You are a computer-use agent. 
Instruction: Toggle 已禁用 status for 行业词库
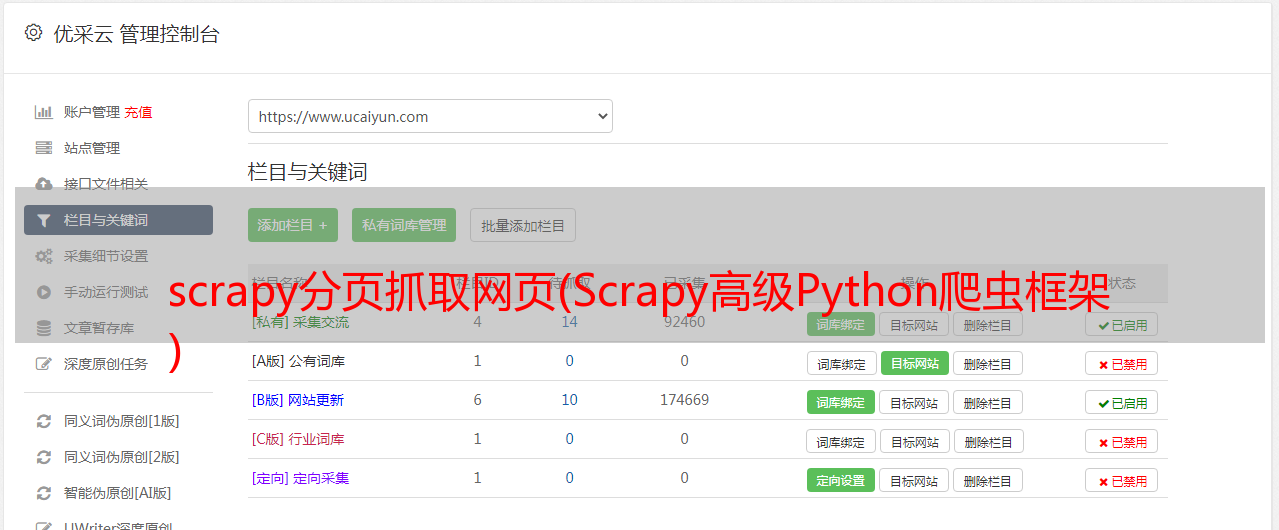pyautogui.click(x=1121, y=441)
